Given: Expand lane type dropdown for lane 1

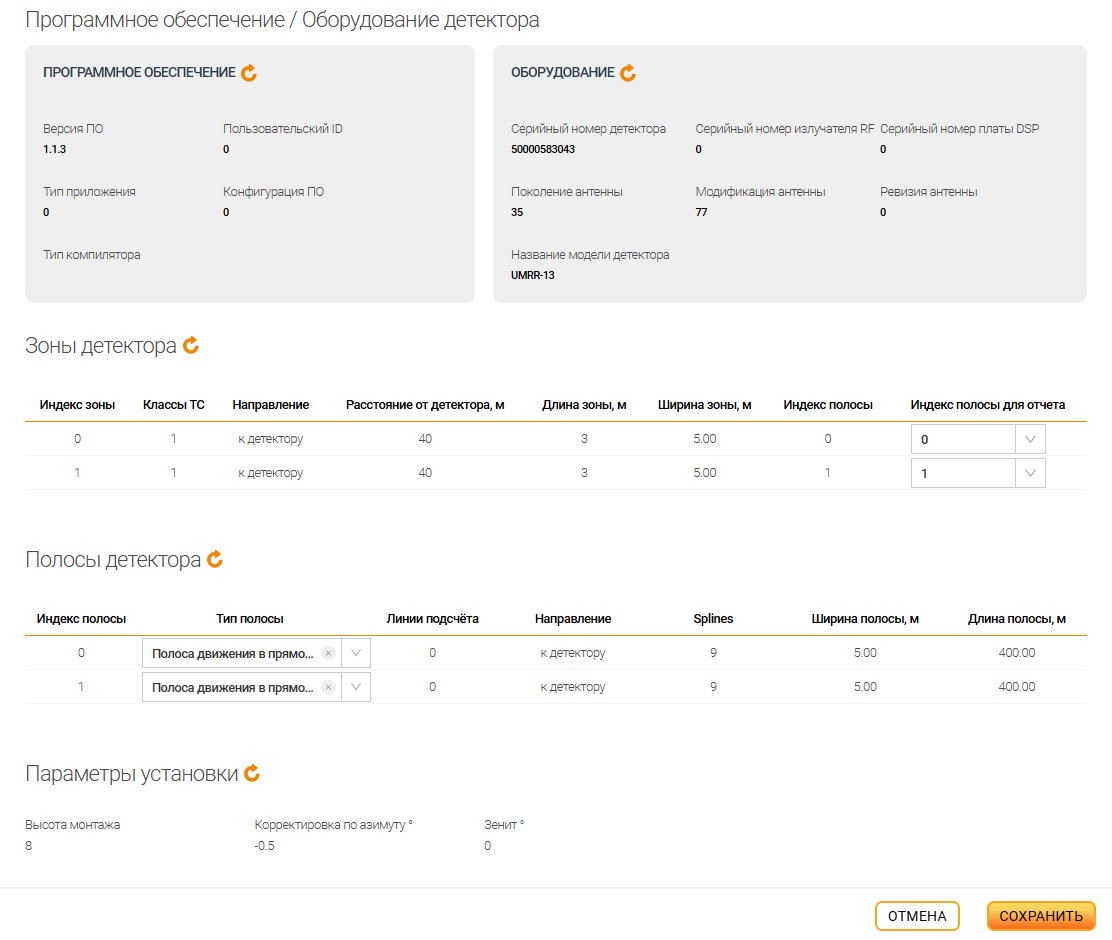Looking at the screenshot, I should click(356, 687).
